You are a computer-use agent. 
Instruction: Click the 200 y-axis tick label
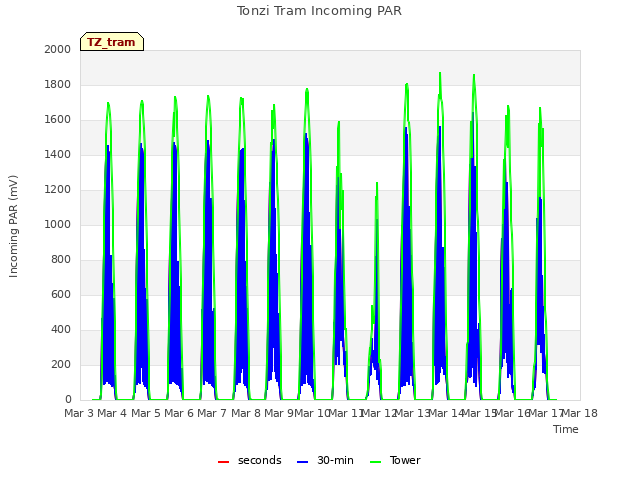pos(61,364)
